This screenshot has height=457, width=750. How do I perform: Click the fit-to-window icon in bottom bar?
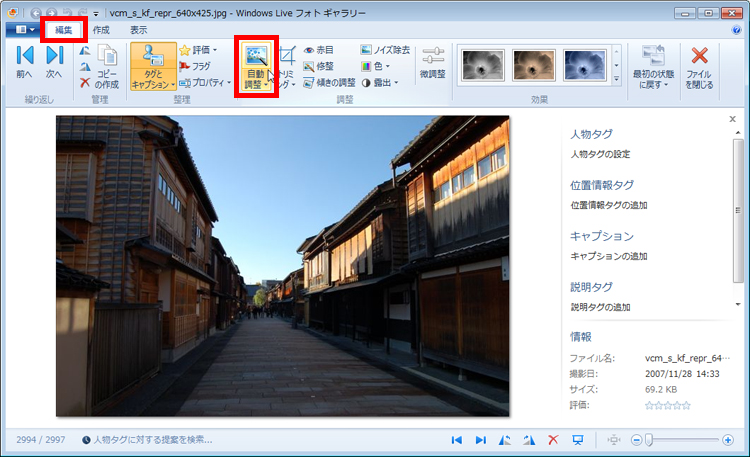coord(614,440)
